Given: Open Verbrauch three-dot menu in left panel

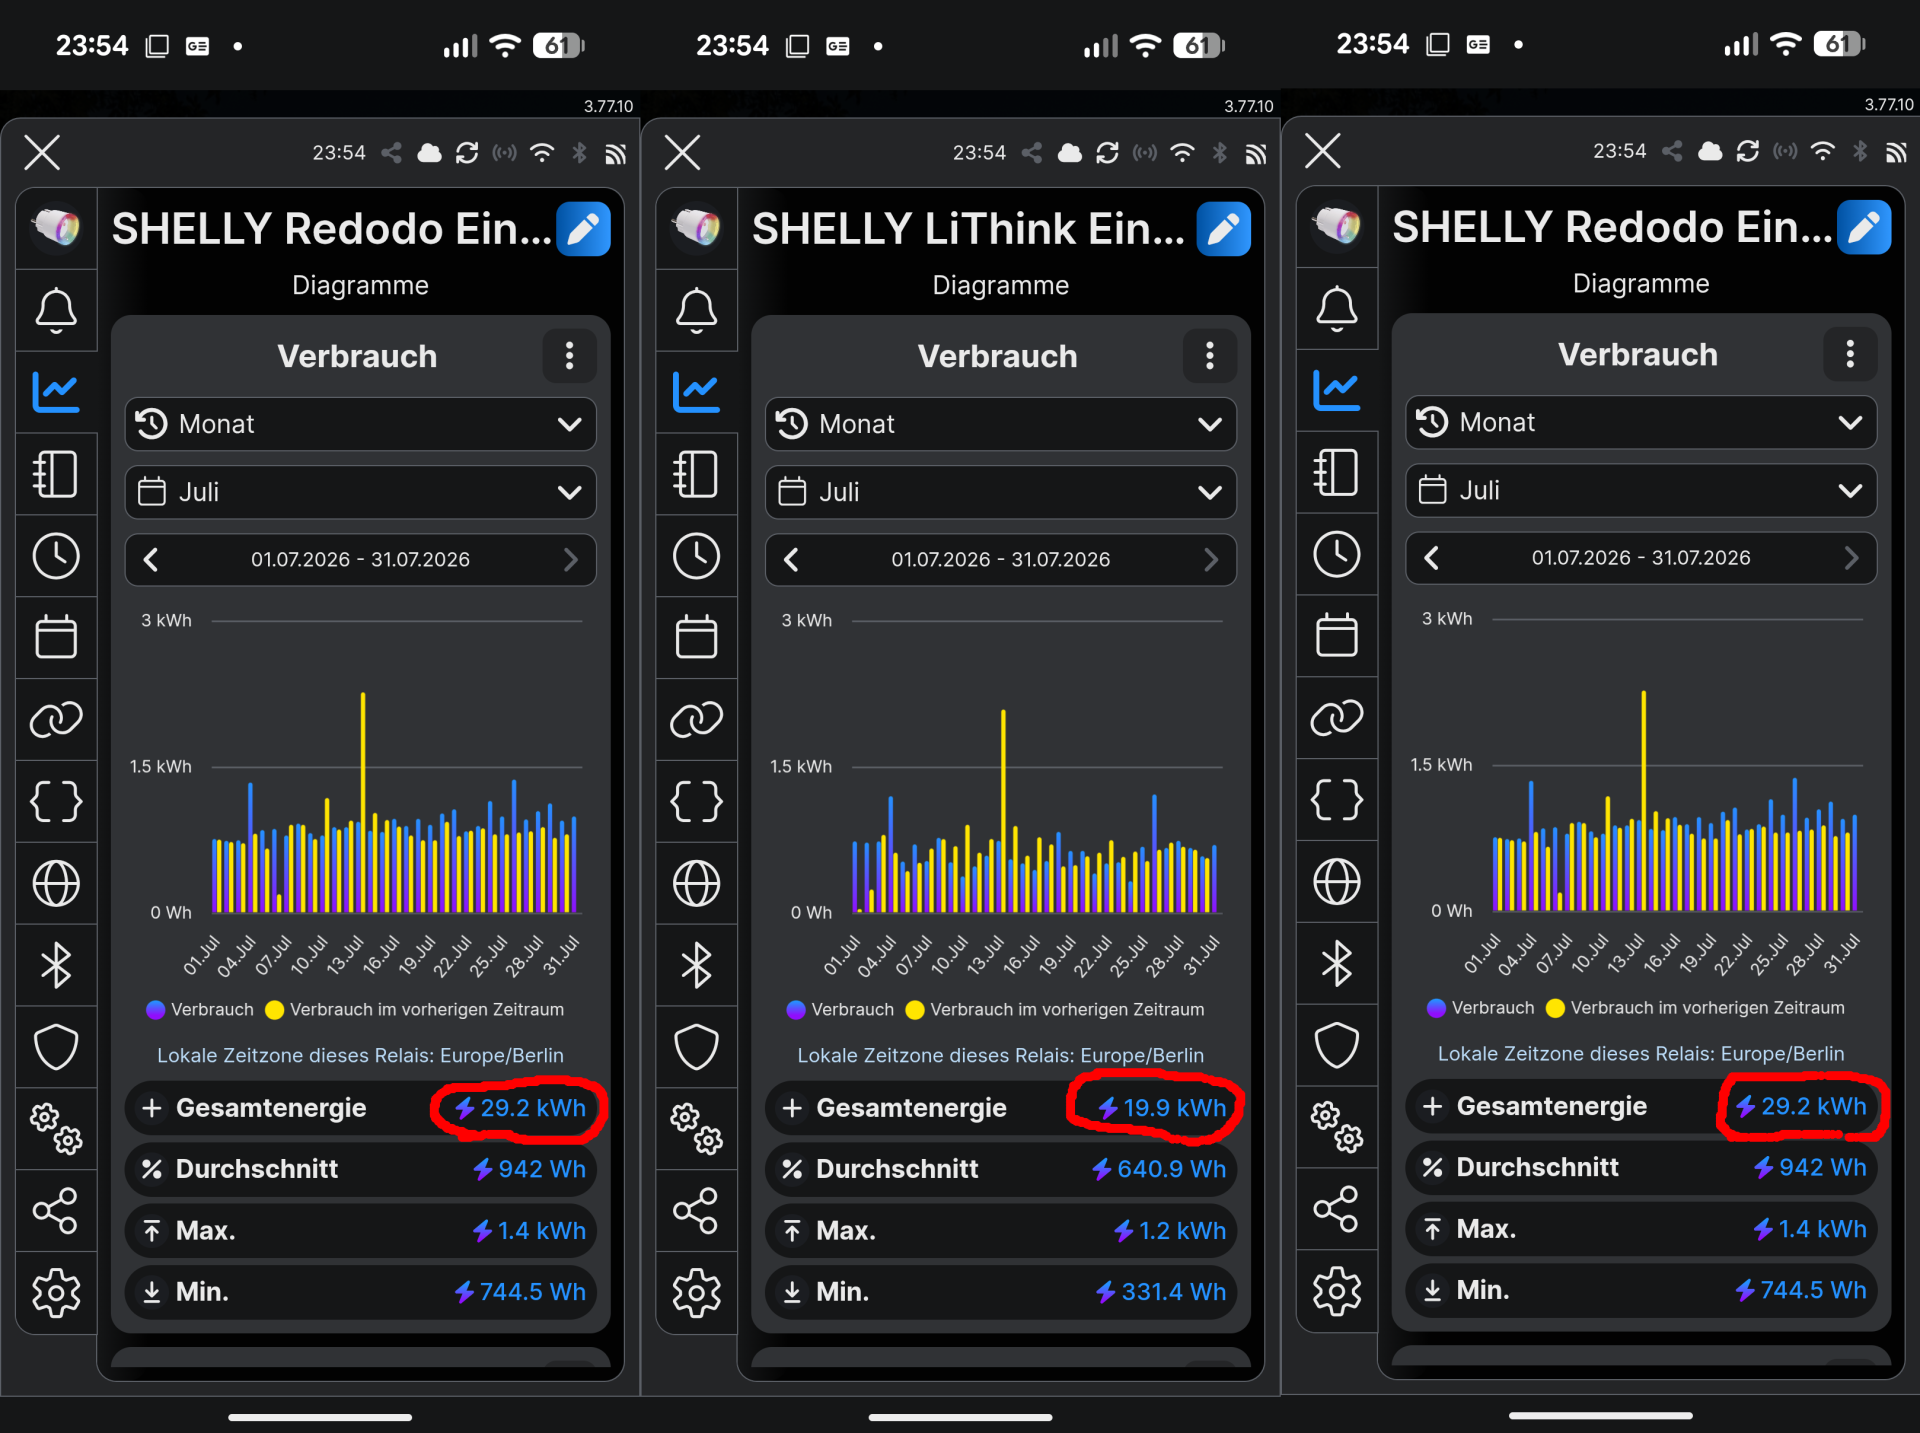Looking at the screenshot, I should coord(569,356).
